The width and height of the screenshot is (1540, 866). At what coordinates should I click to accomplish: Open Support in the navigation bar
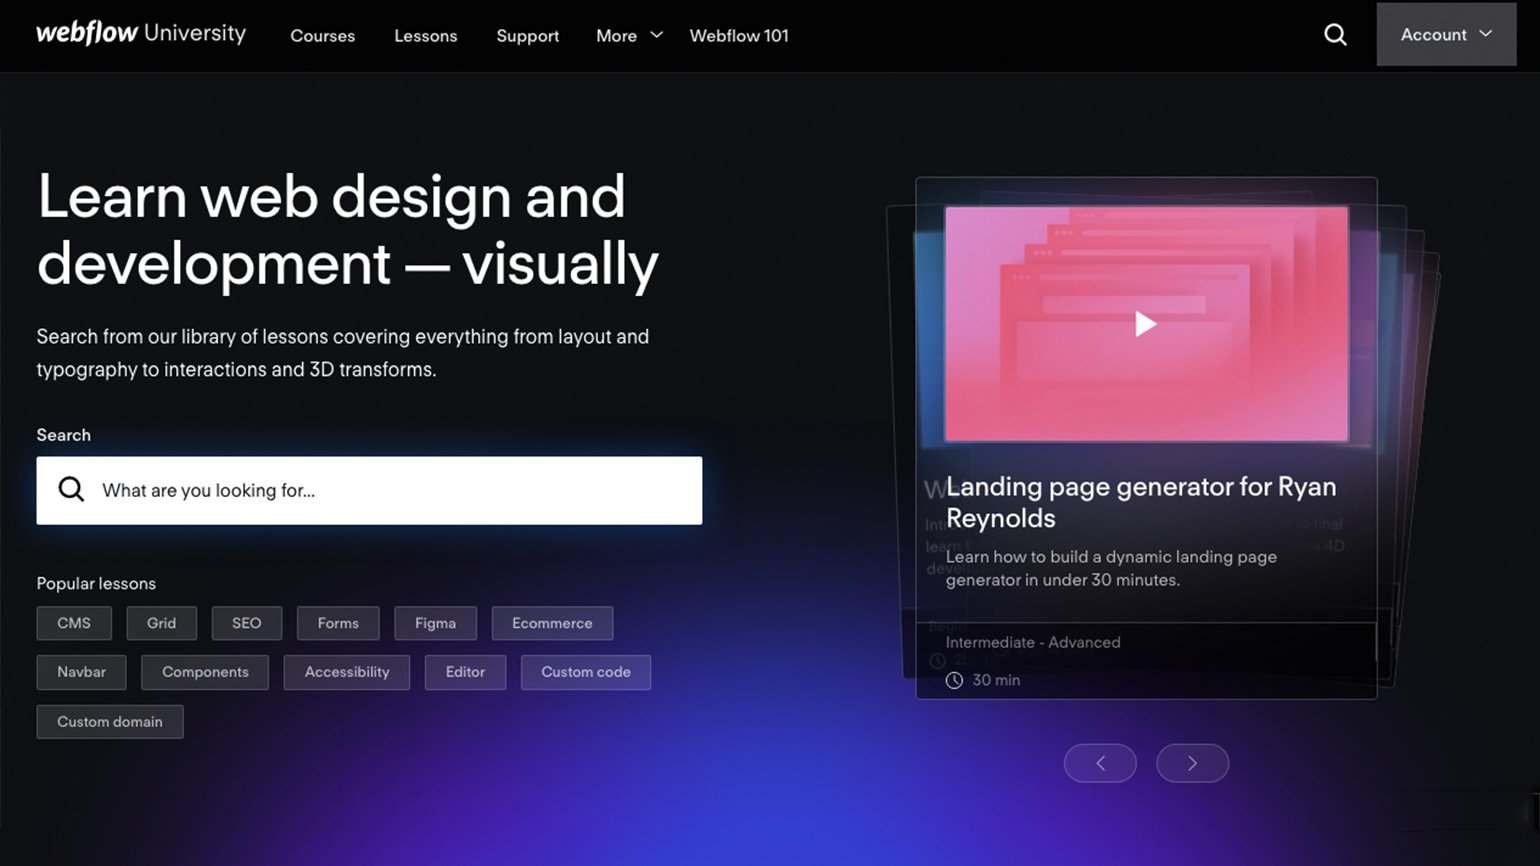[x=528, y=35]
